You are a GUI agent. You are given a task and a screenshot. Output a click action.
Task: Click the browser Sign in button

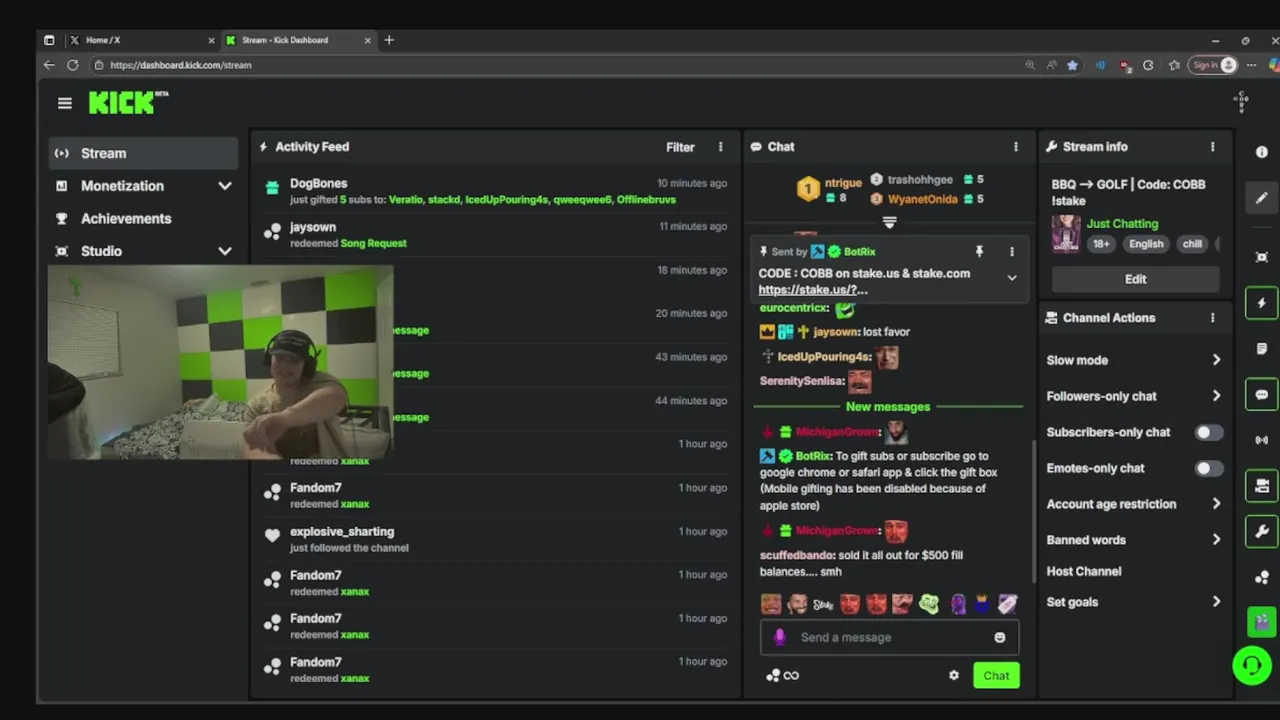coord(1214,65)
